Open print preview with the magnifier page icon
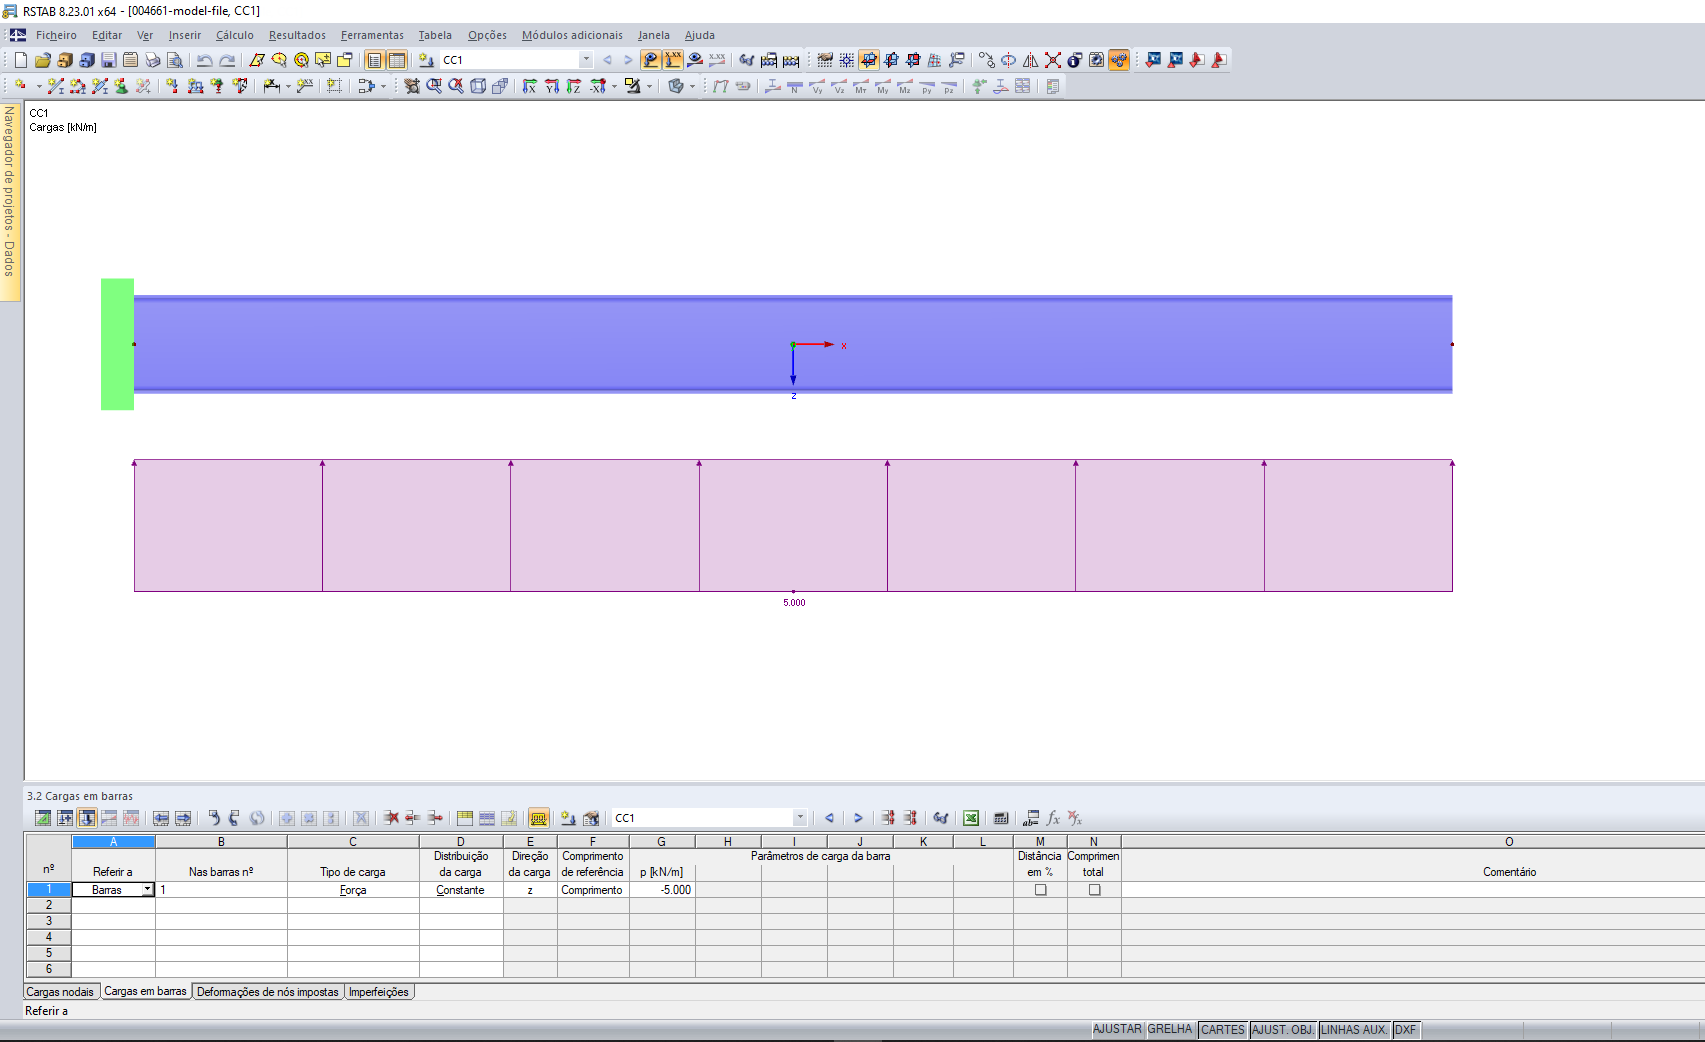 (175, 60)
